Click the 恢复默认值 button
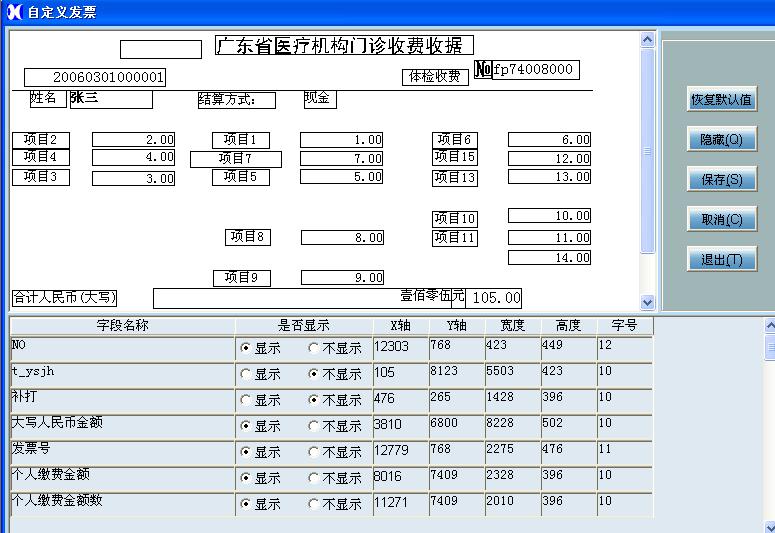 721,99
